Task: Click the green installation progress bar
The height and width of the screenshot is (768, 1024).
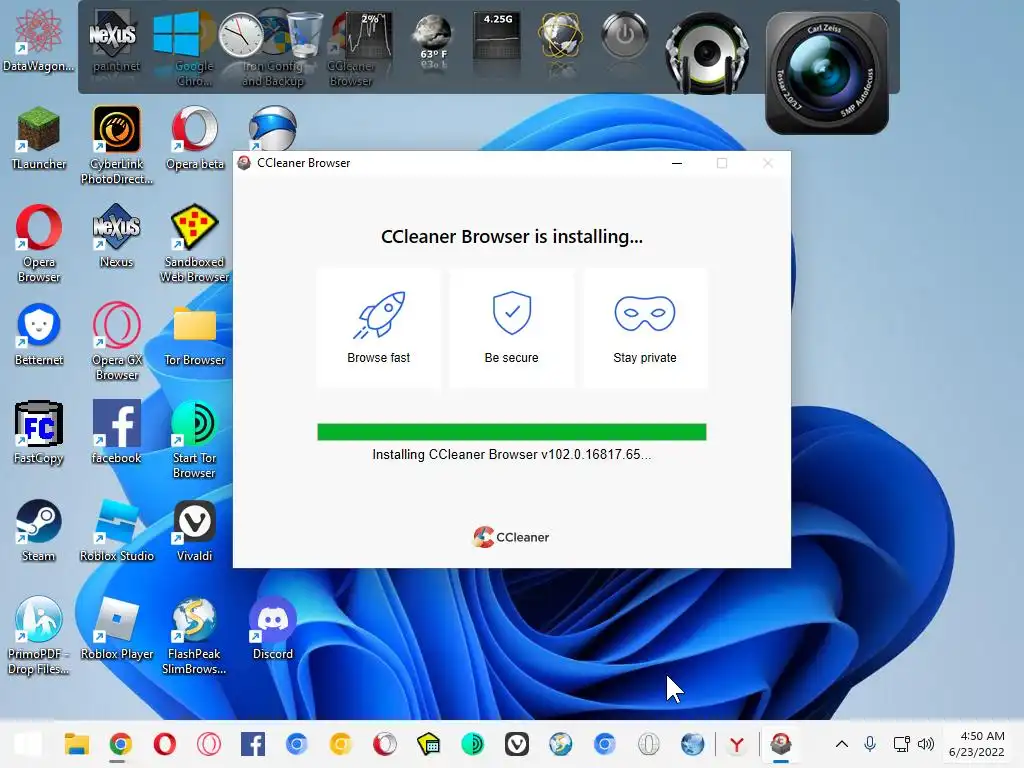Action: tap(511, 432)
